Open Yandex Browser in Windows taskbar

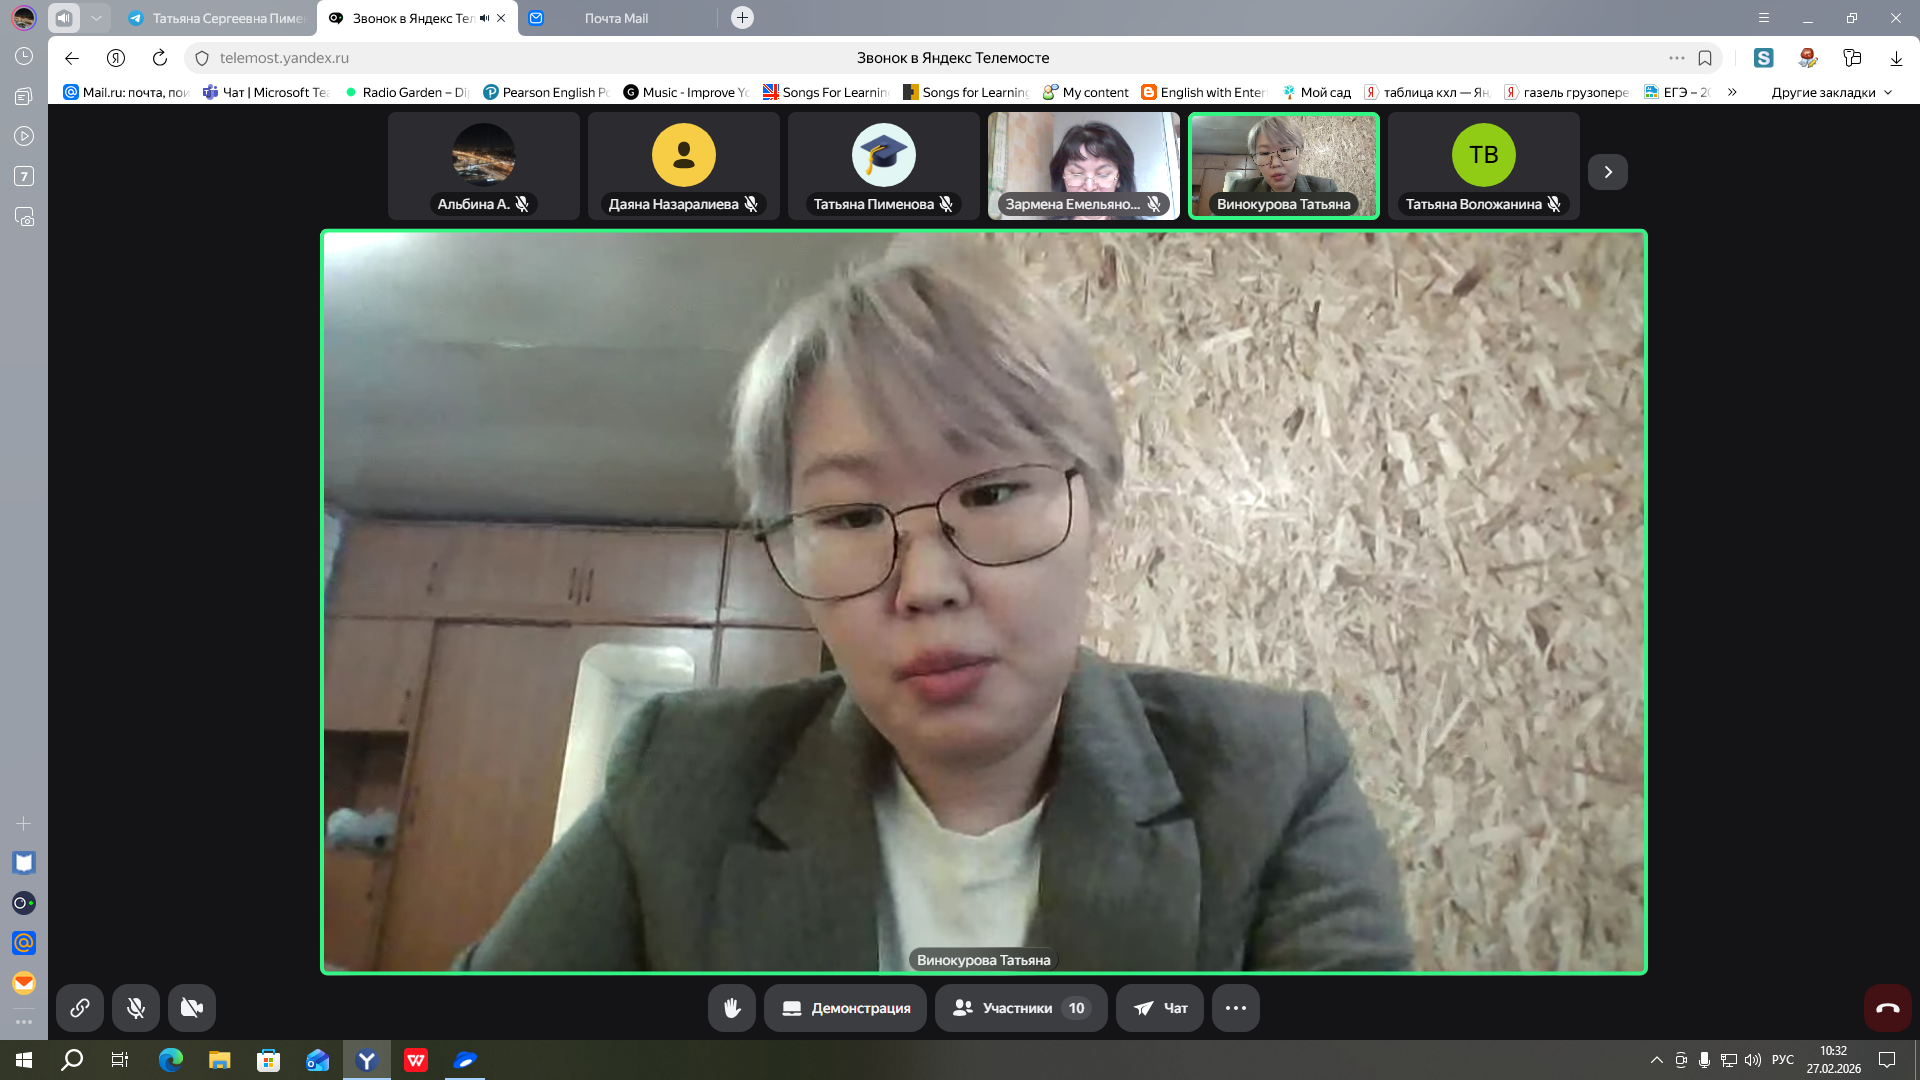[367, 1060]
